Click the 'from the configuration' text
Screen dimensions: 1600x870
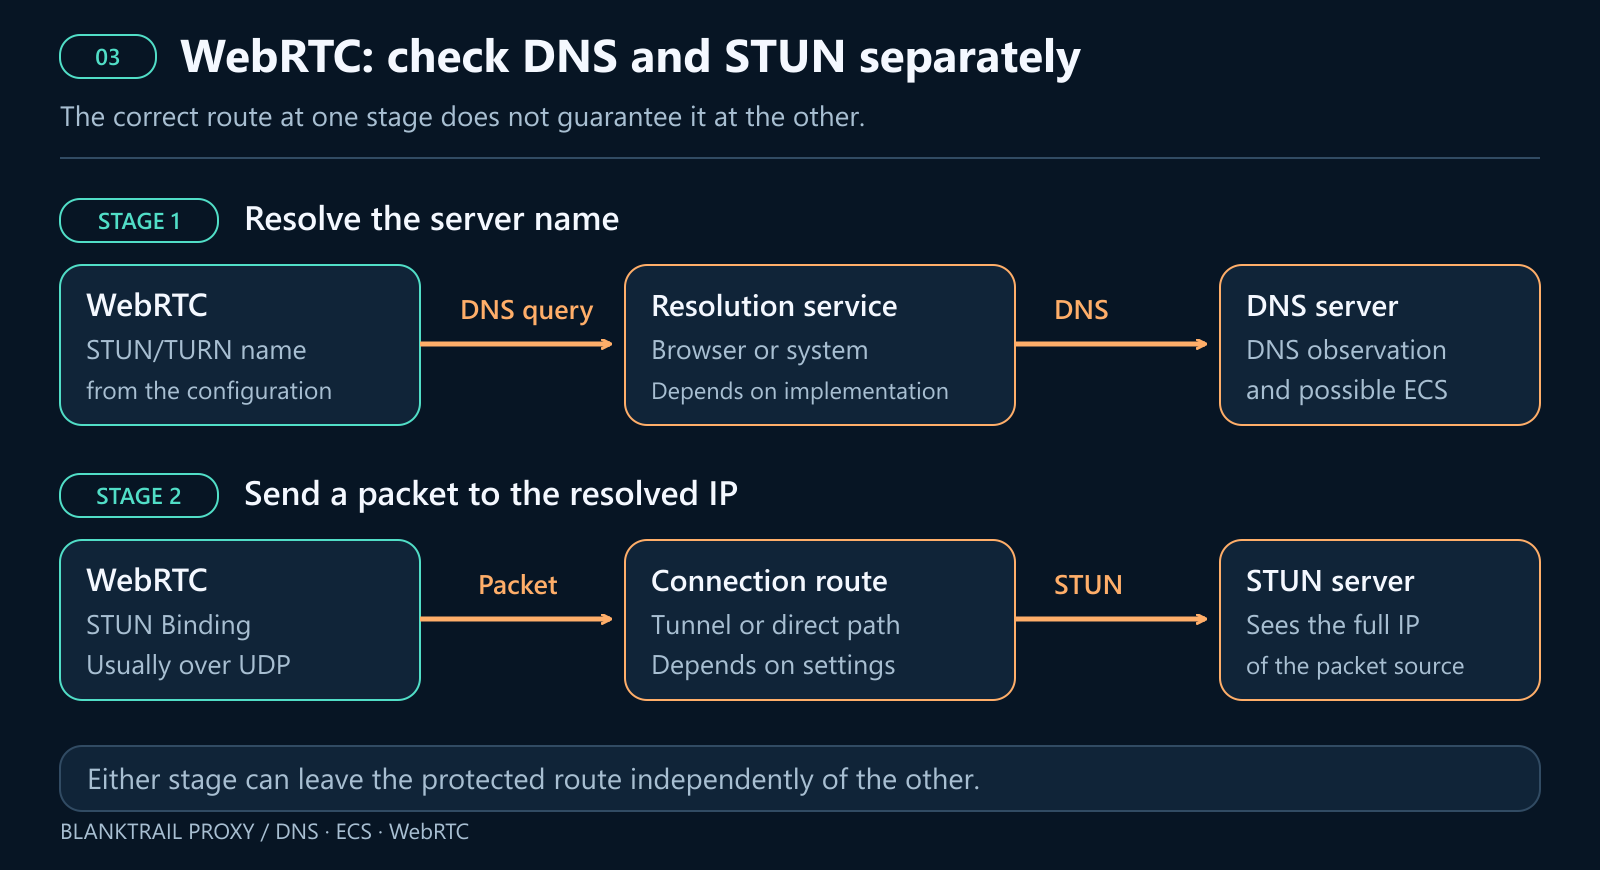point(209,391)
